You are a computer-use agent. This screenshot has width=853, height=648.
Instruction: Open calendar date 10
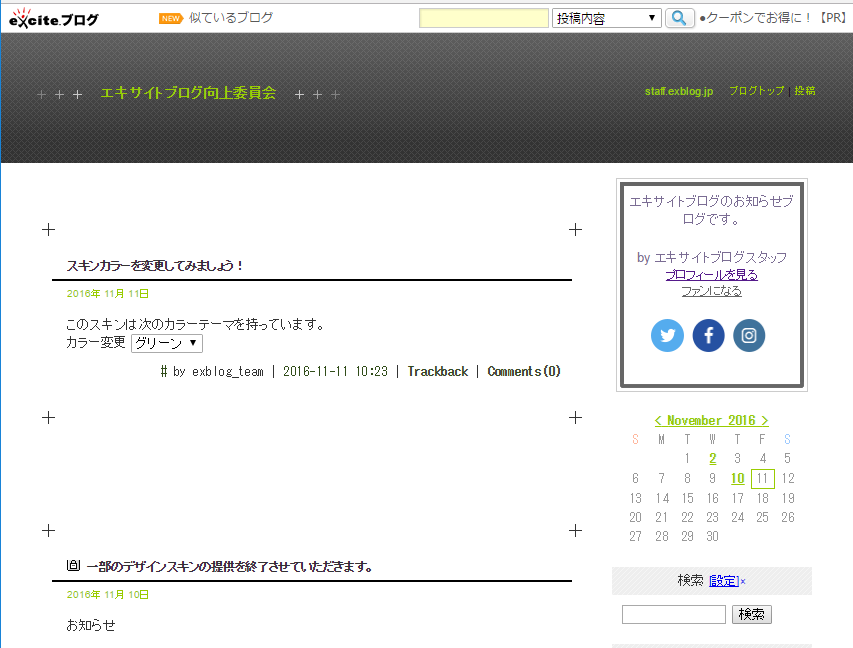click(x=738, y=479)
